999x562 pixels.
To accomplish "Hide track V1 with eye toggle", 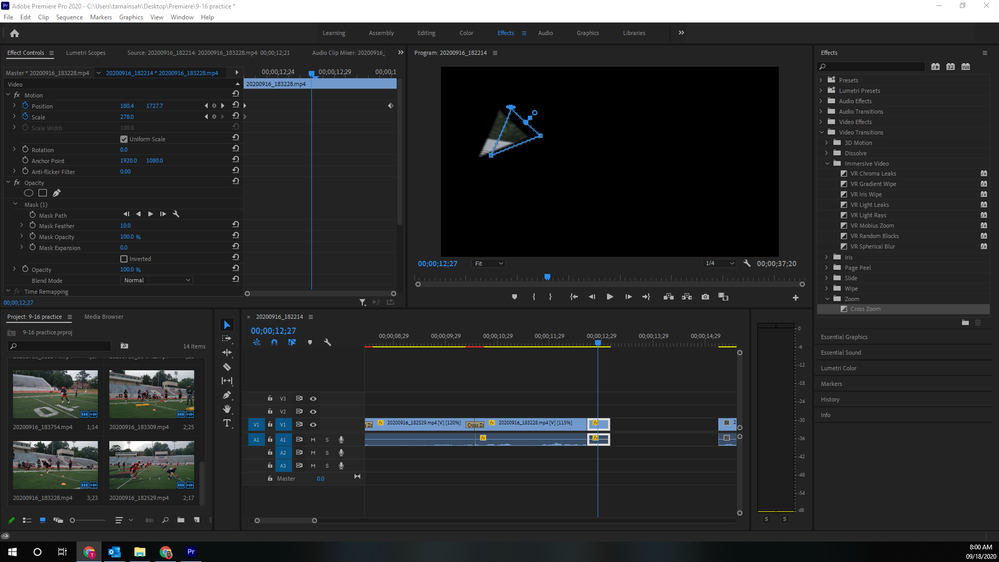I will pos(313,425).
